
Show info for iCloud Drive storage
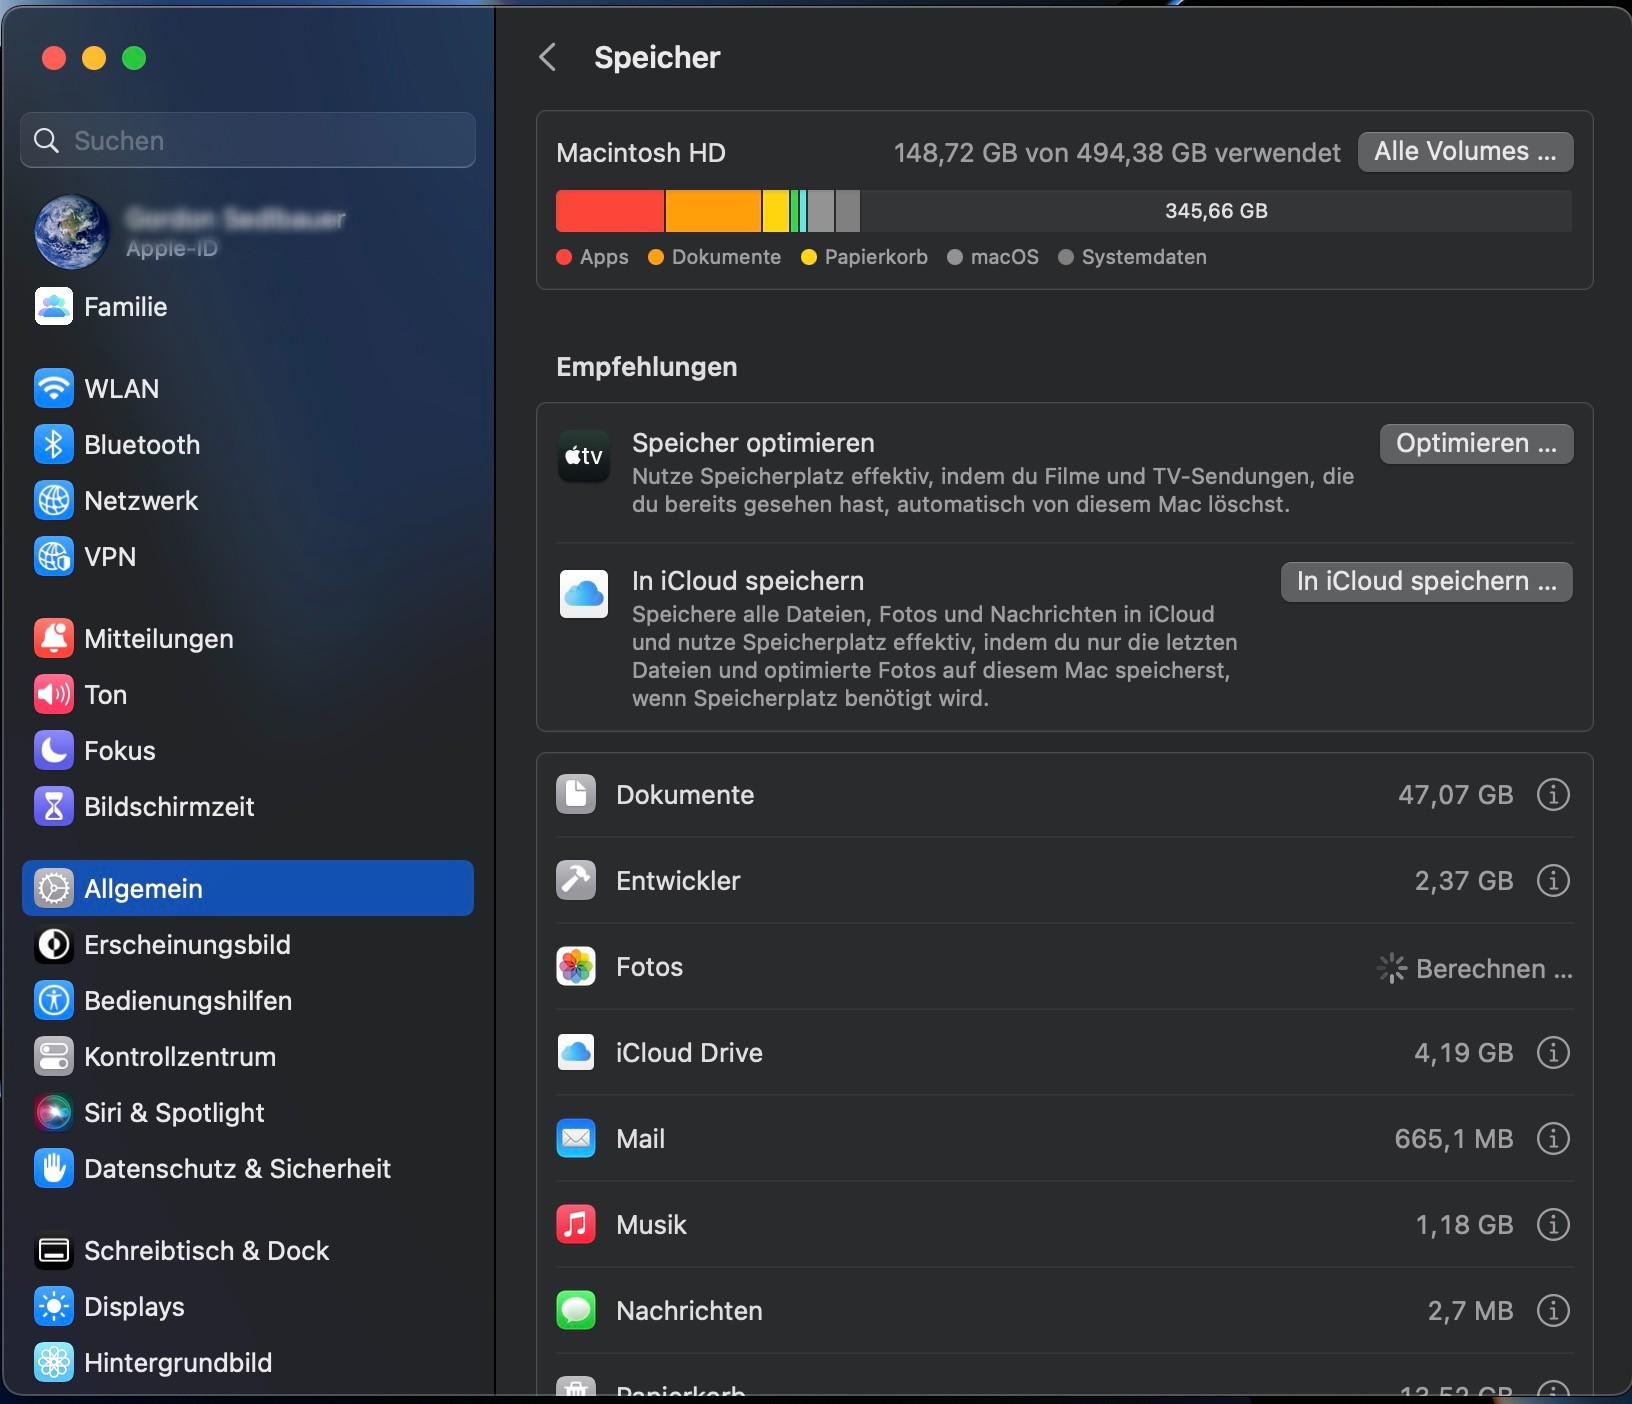tap(1553, 1053)
